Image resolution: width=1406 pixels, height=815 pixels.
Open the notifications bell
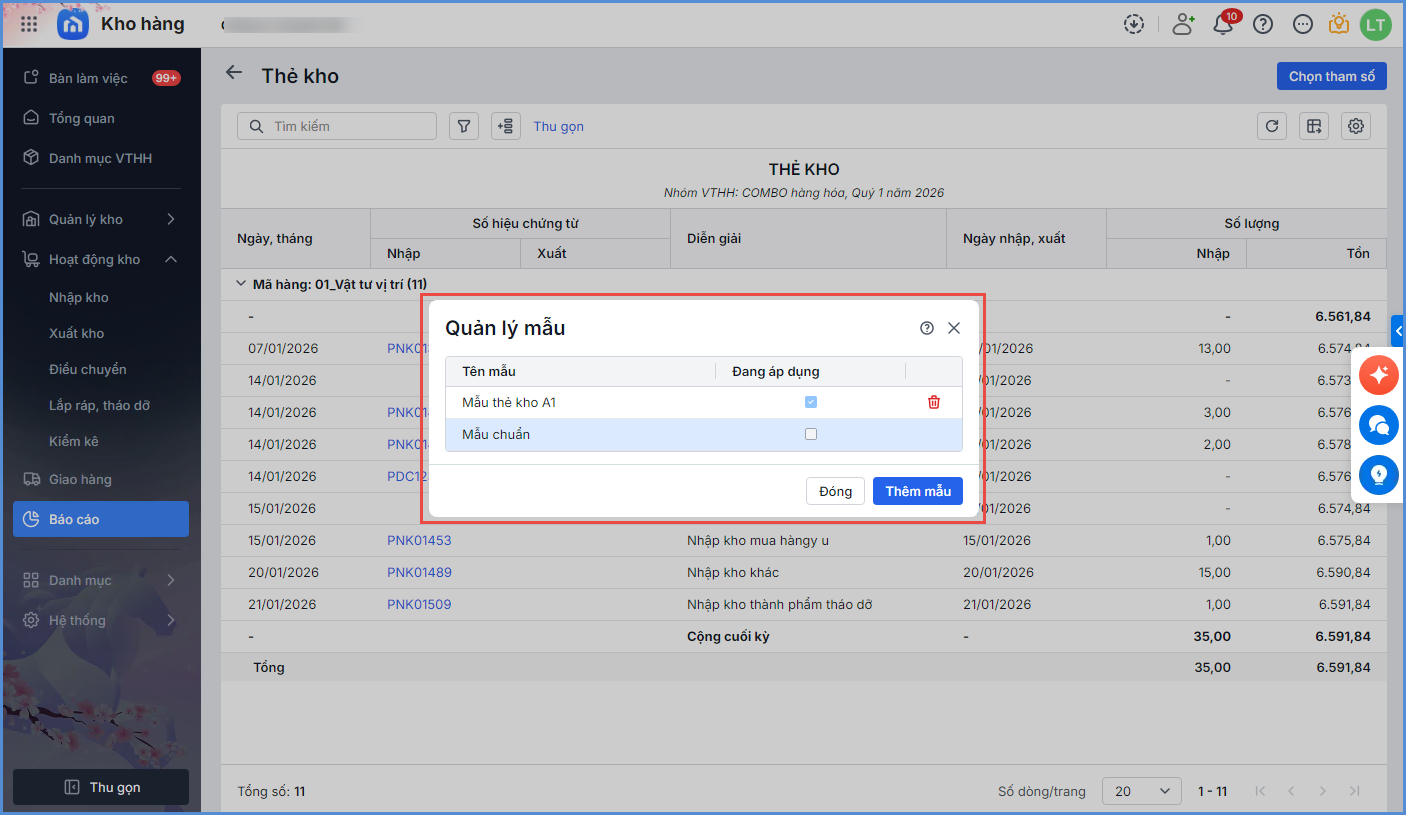click(x=1223, y=25)
